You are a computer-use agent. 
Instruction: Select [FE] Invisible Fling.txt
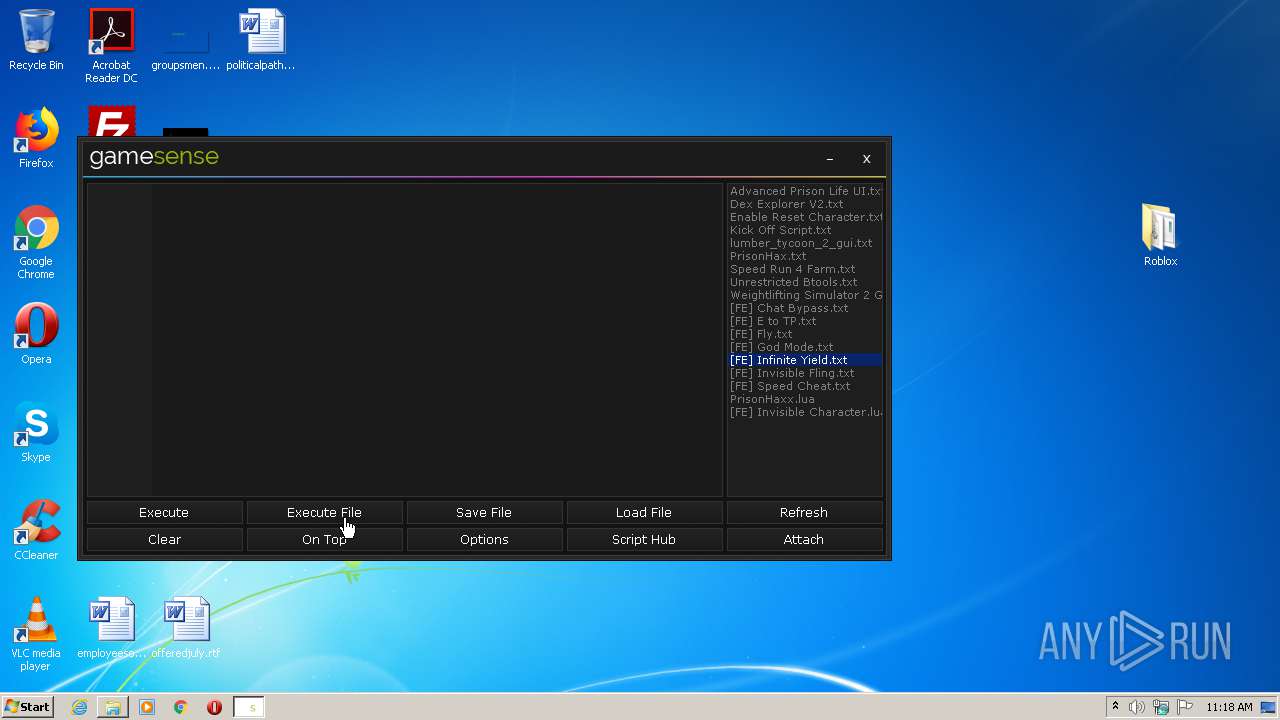(805, 373)
